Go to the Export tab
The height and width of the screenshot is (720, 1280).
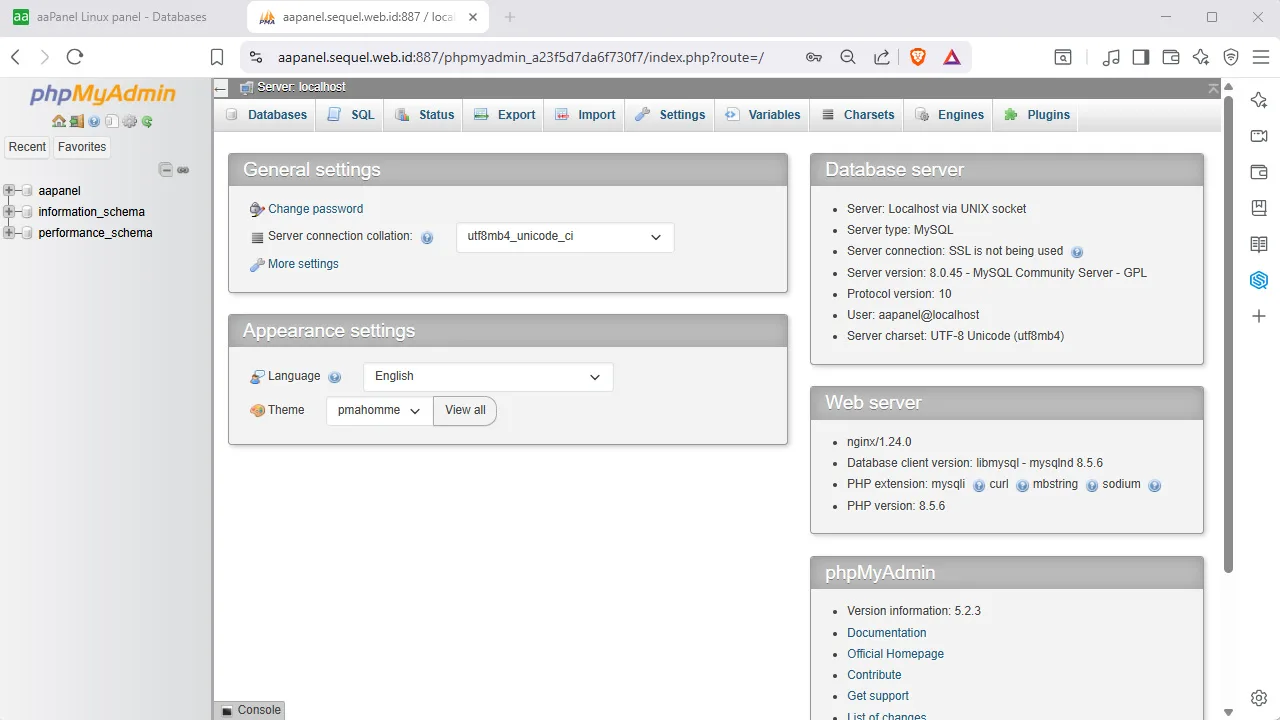click(x=505, y=115)
